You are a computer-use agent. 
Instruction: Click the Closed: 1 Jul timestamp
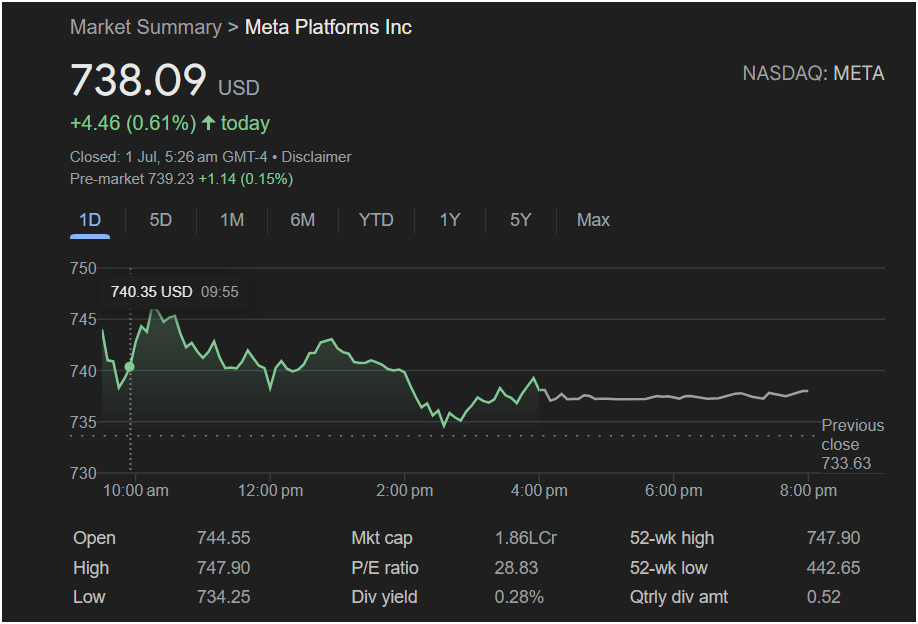point(170,157)
